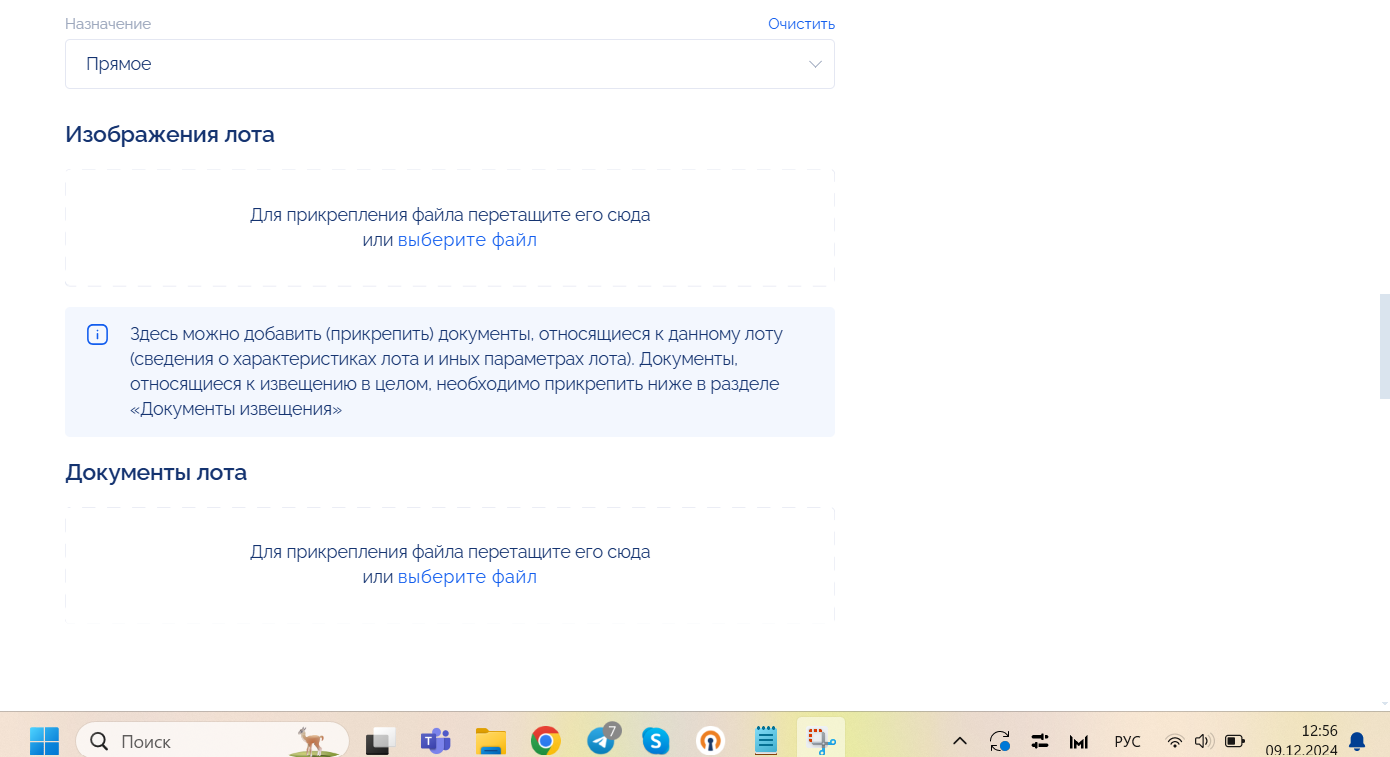Click выберите файл under Документы лота
Screen dimensions: 1390x757
click(467, 577)
